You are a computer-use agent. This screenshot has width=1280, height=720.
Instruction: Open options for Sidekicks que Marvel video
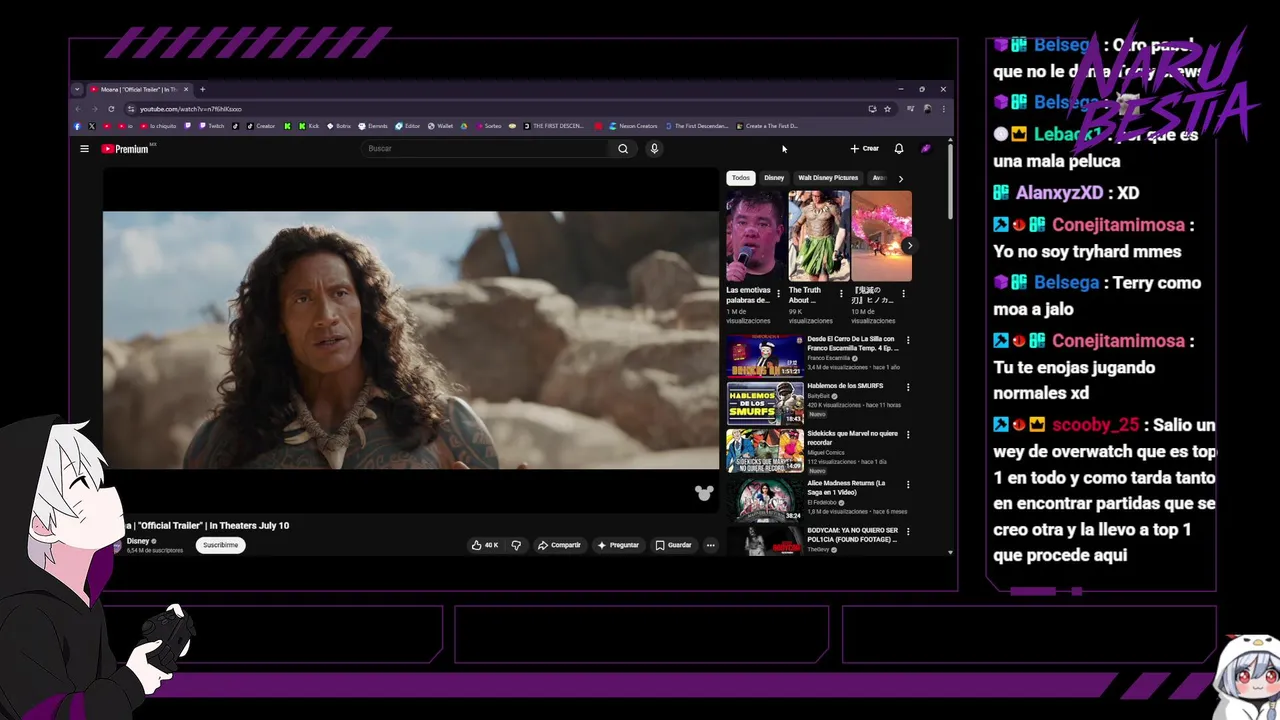click(x=908, y=435)
